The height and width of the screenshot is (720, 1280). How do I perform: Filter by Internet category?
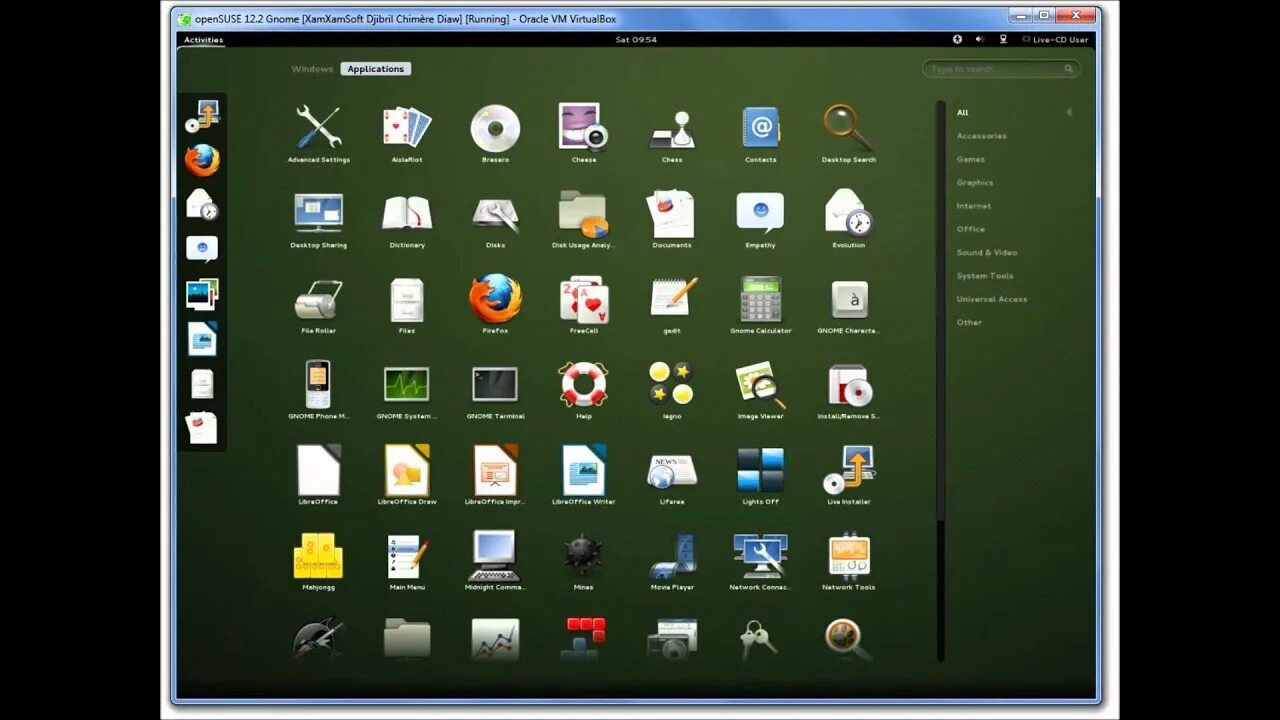coord(974,206)
